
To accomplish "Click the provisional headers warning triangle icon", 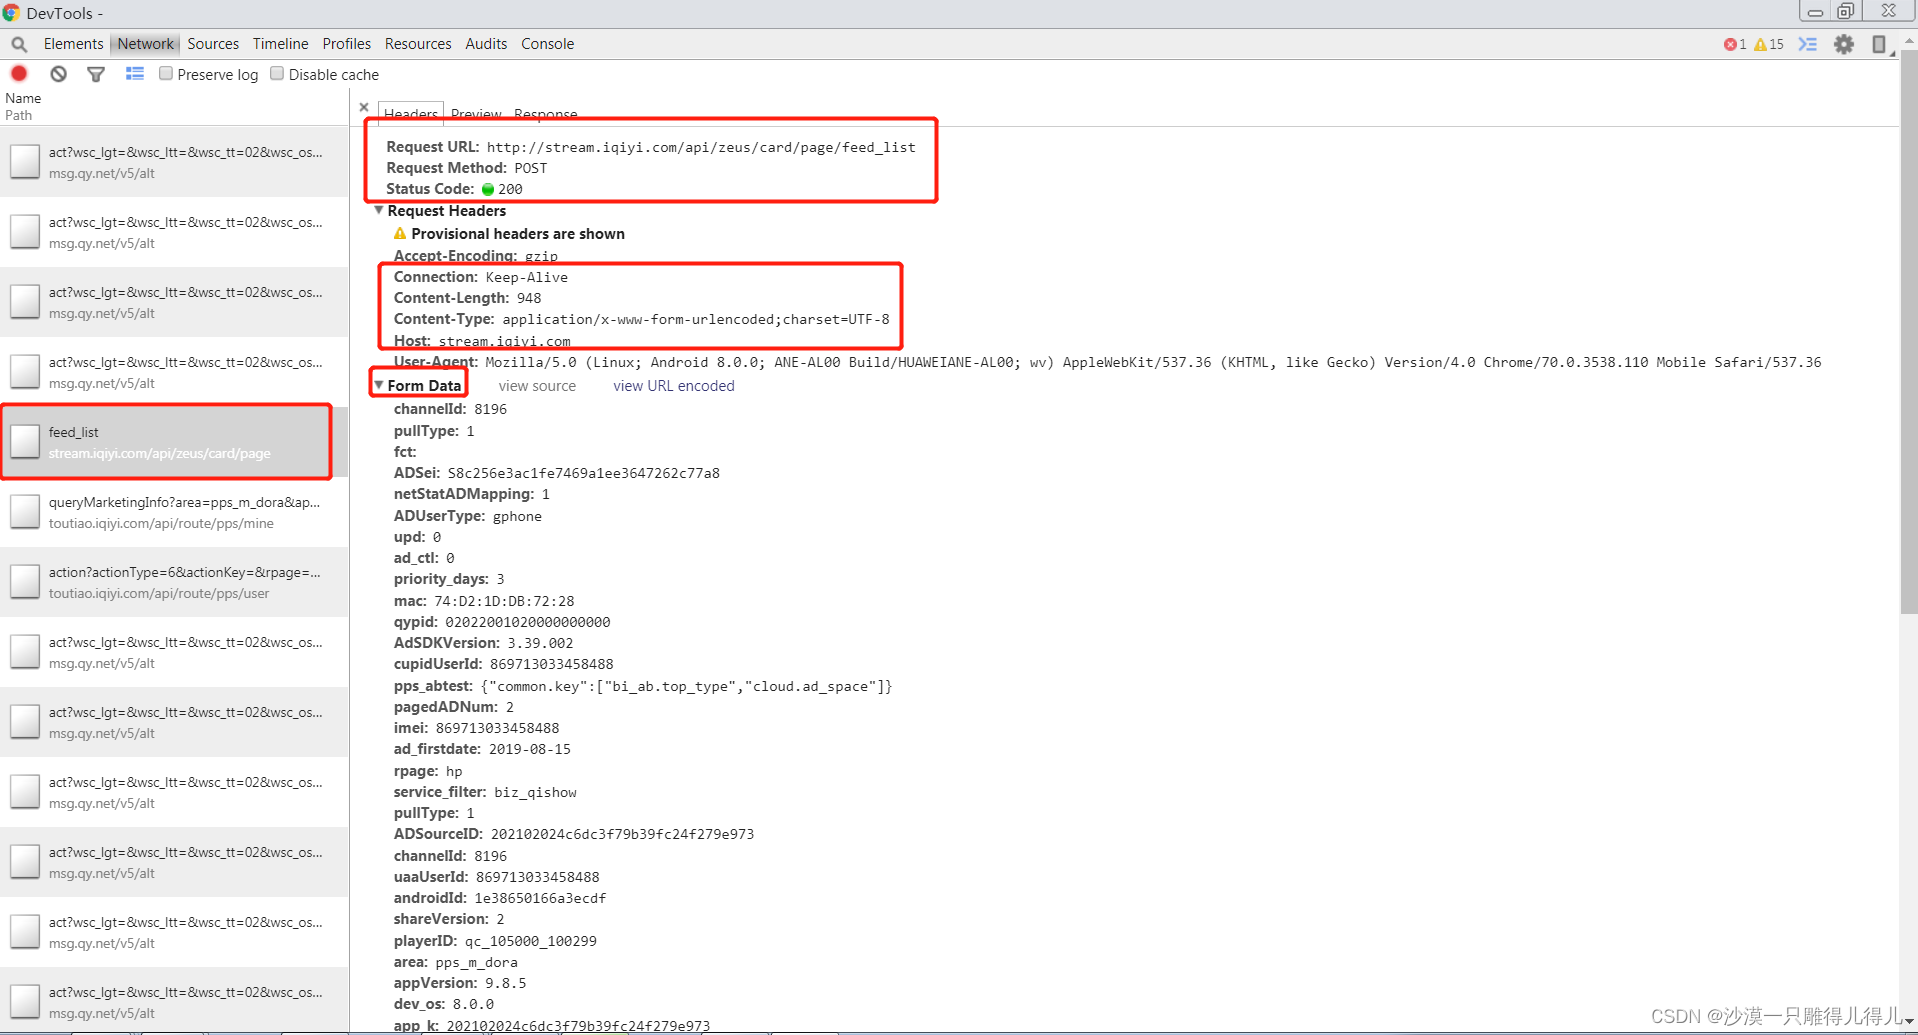I will 400,233.
